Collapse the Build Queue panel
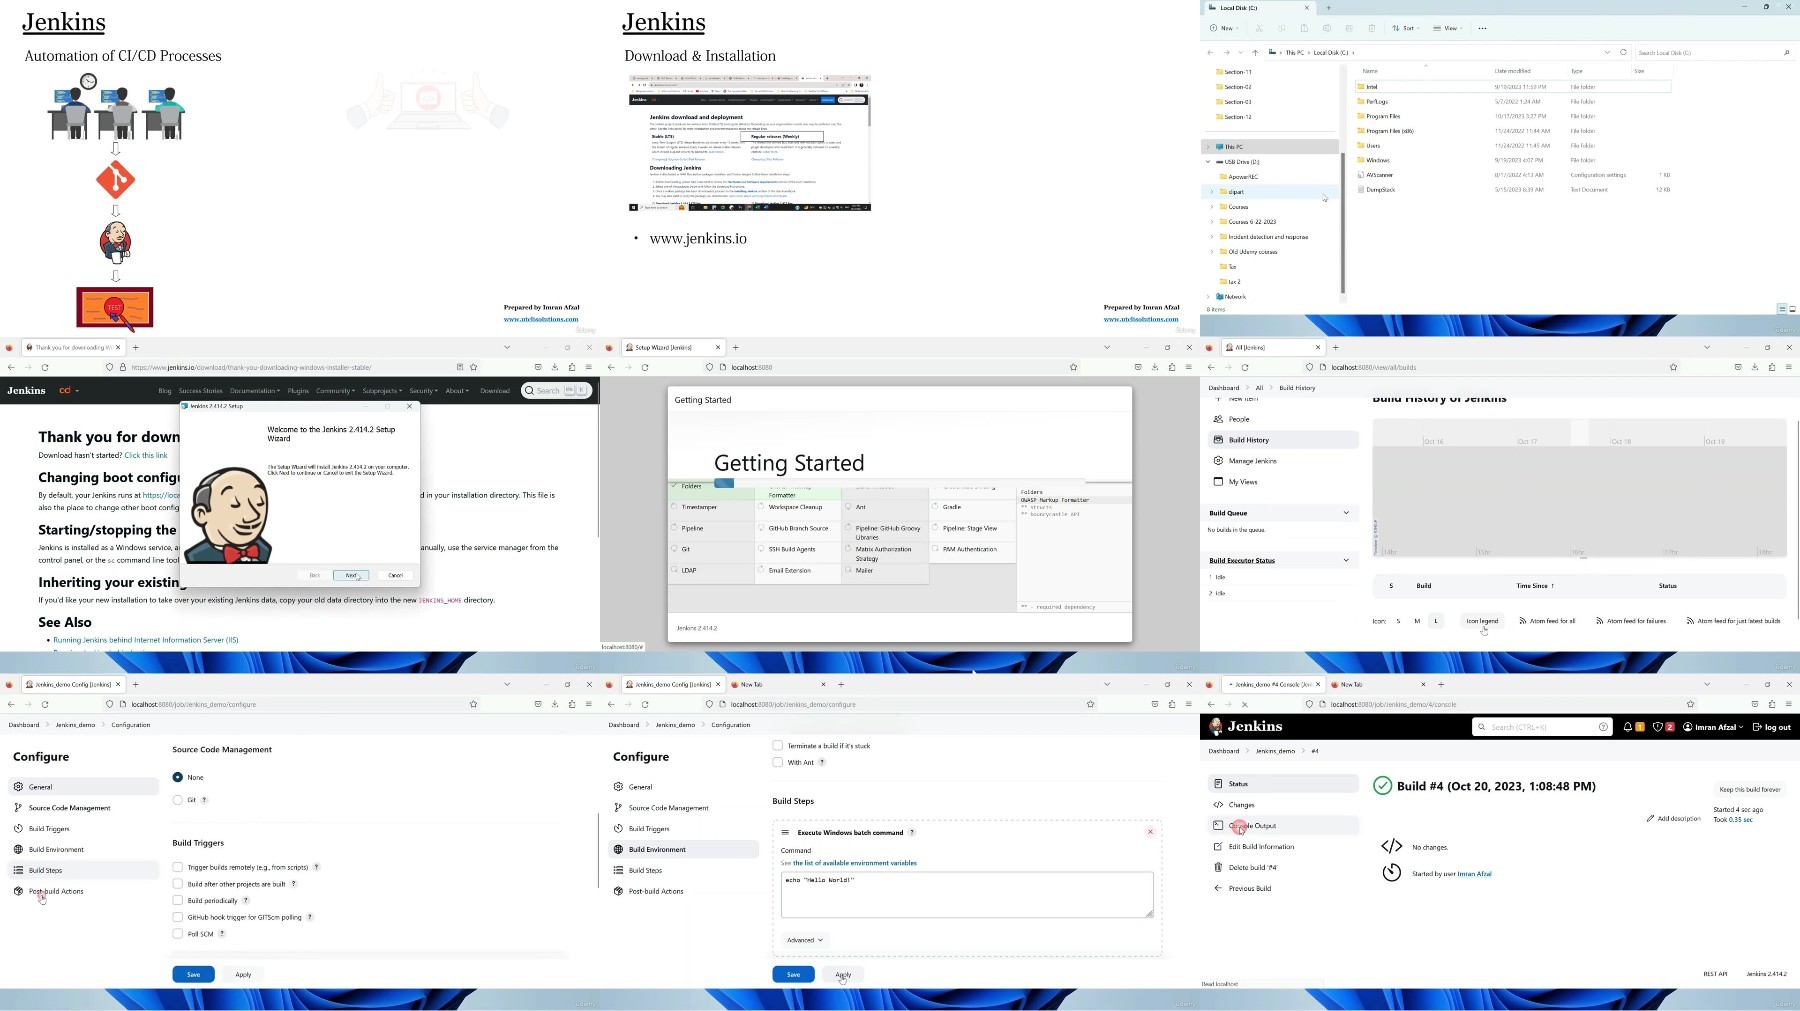 (x=1346, y=513)
